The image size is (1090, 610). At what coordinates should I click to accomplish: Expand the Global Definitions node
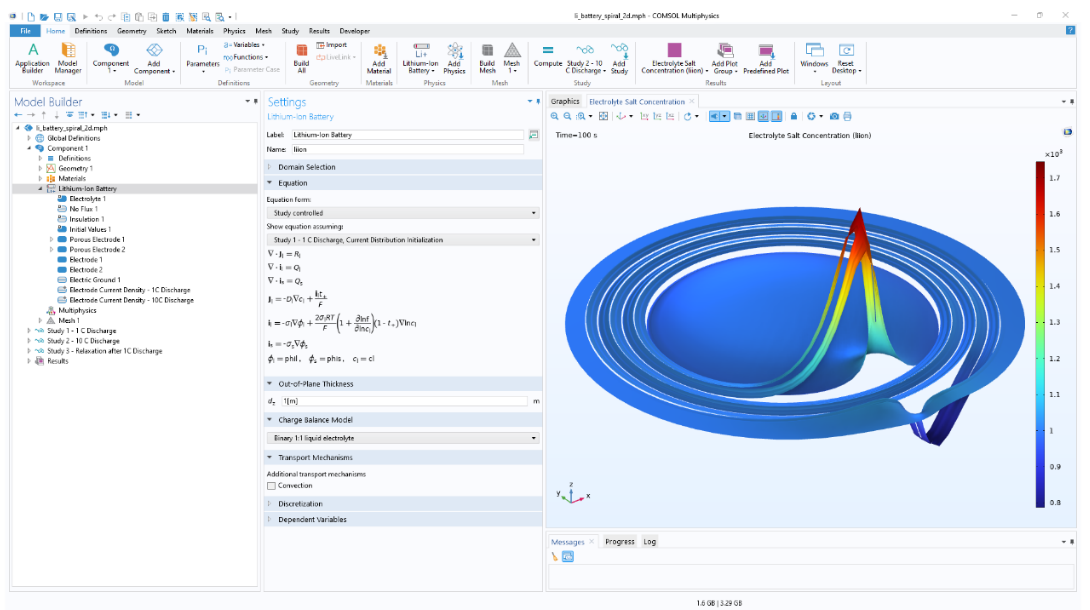(x=29, y=138)
